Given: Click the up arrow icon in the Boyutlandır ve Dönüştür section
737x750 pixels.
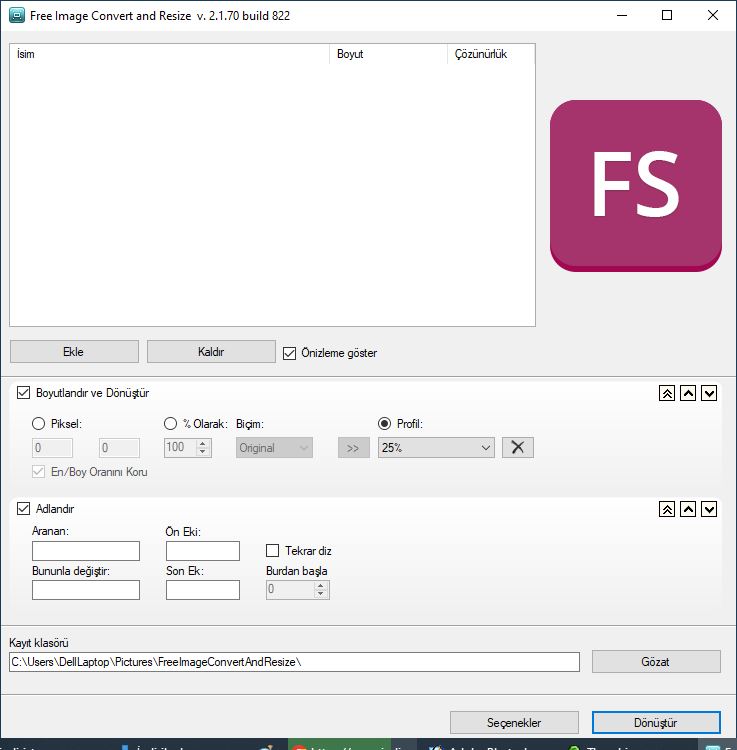Looking at the screenshot, I should (x=688, y=393).
